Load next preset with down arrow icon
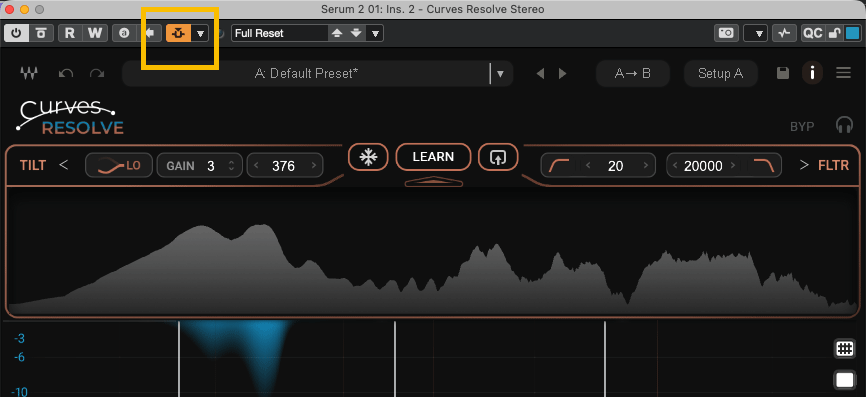This screenshot has height=397, width=866. pos(356,34)
